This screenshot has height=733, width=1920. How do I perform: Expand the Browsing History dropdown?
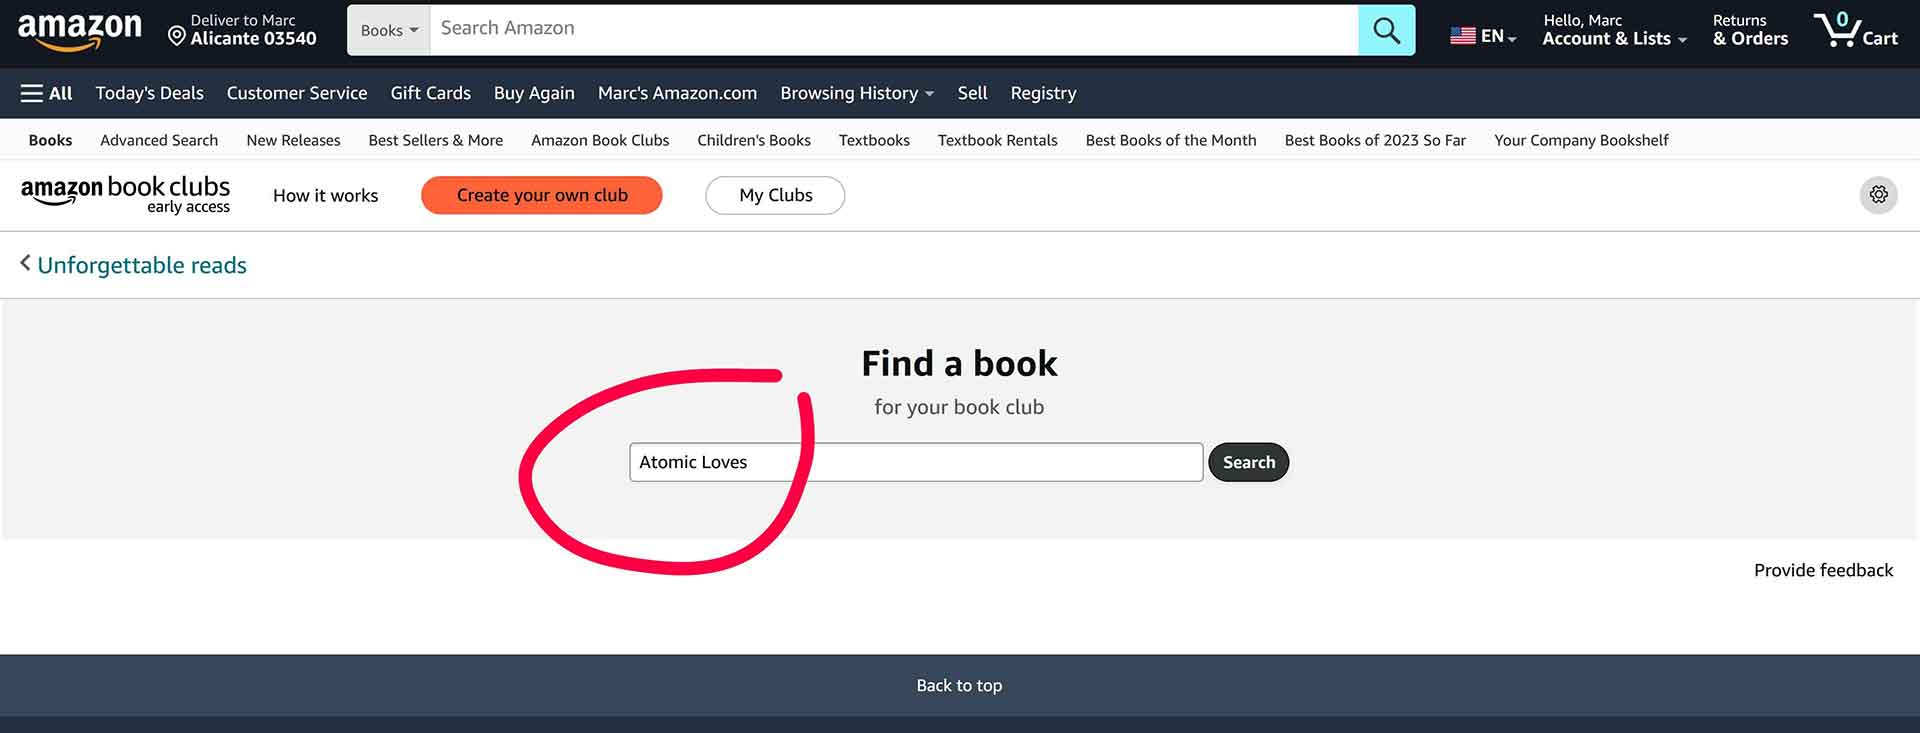click(857, 93)
